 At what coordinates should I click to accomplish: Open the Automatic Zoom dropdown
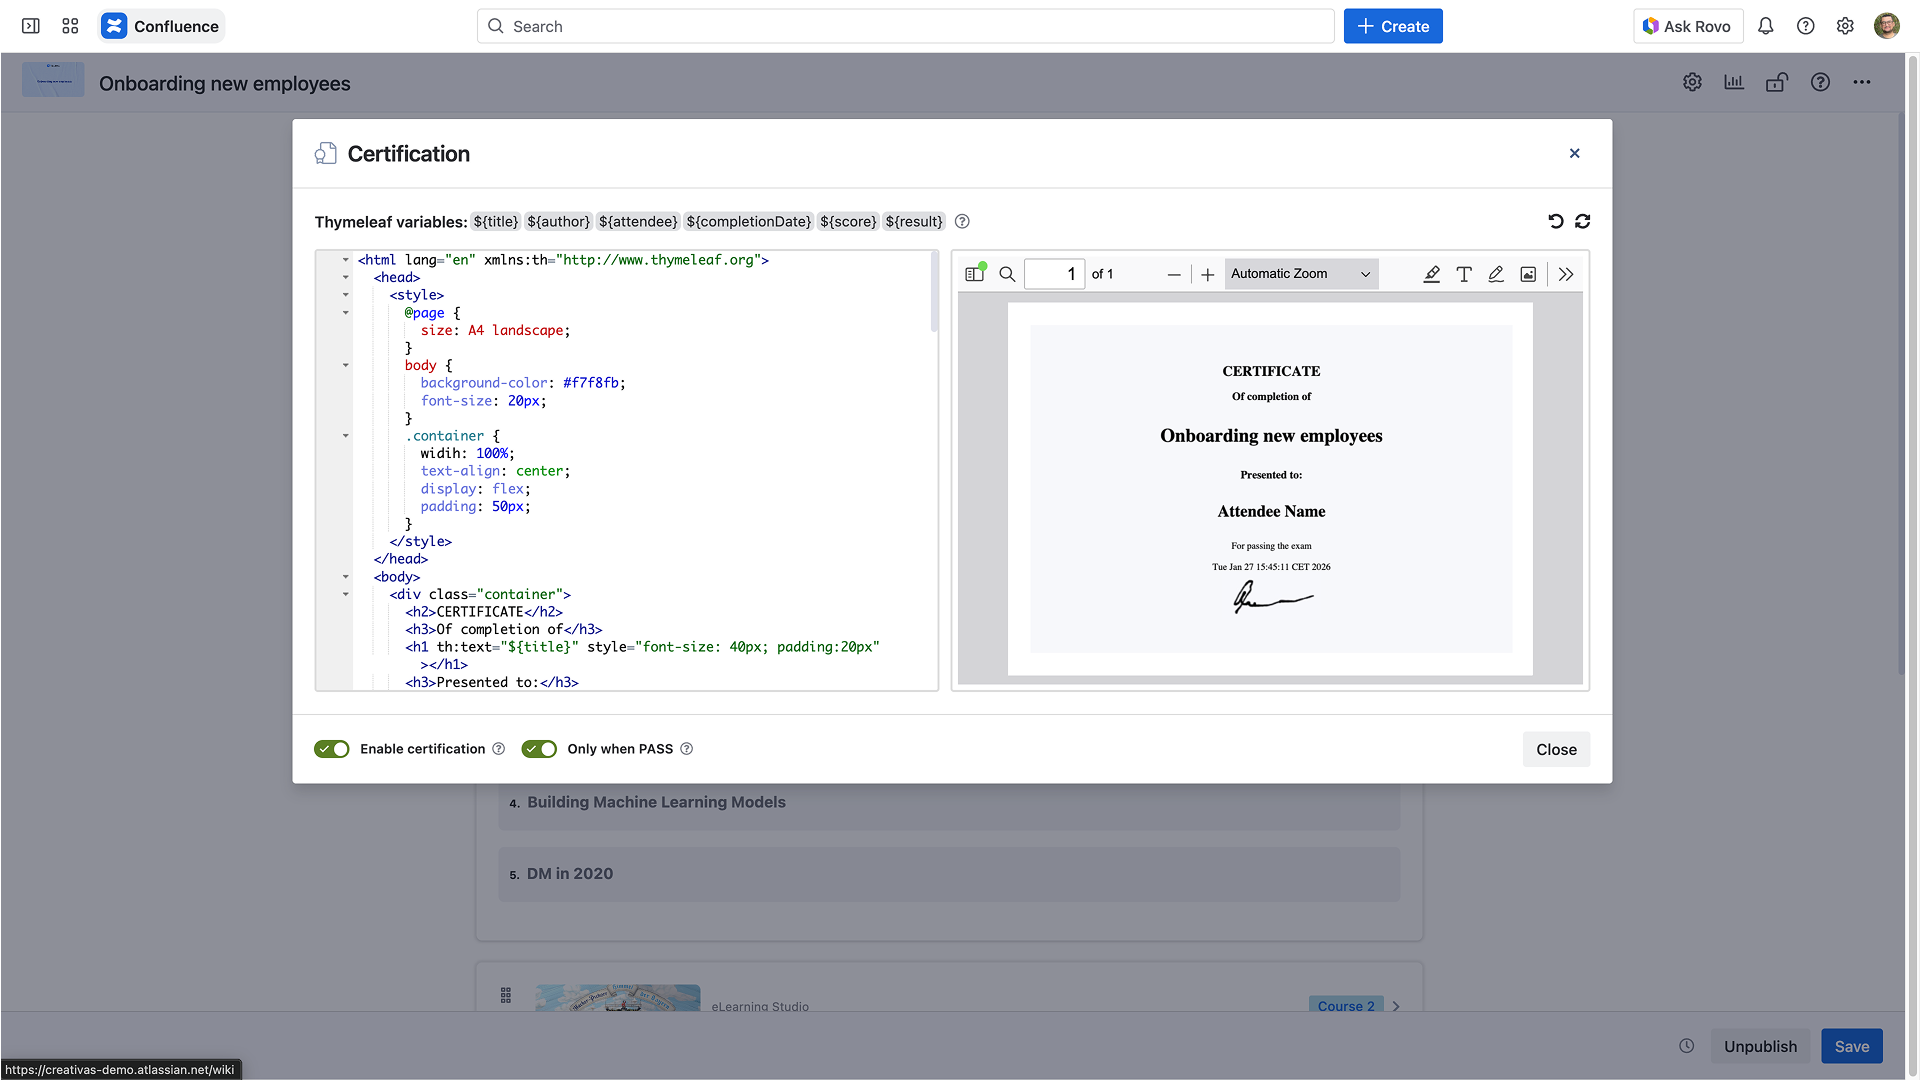(1300, 274)
